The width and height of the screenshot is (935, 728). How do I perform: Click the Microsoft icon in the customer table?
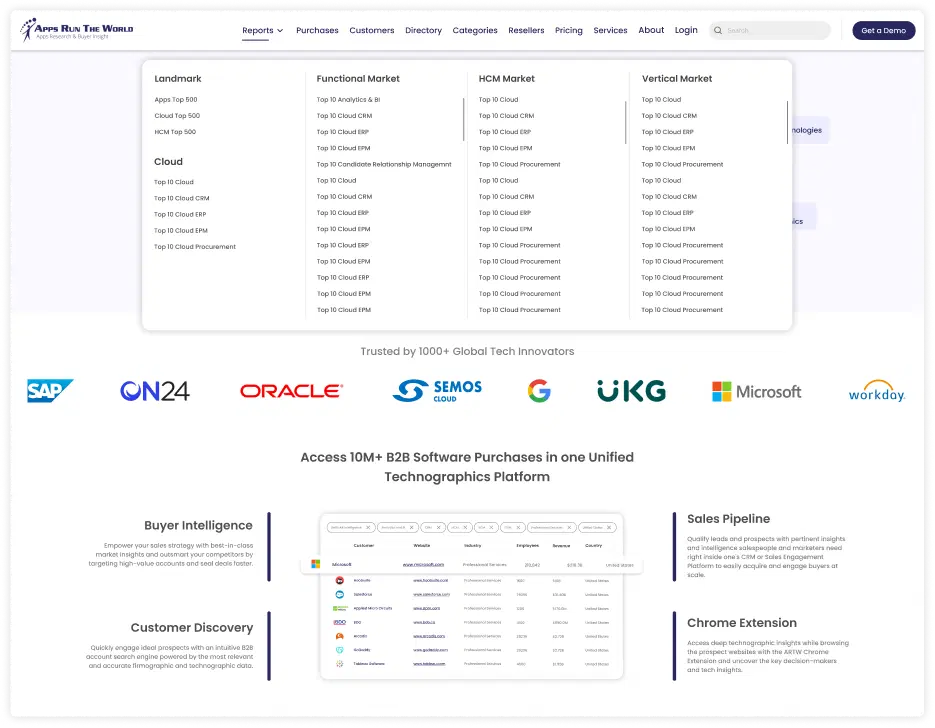click(x=315, y=564)
